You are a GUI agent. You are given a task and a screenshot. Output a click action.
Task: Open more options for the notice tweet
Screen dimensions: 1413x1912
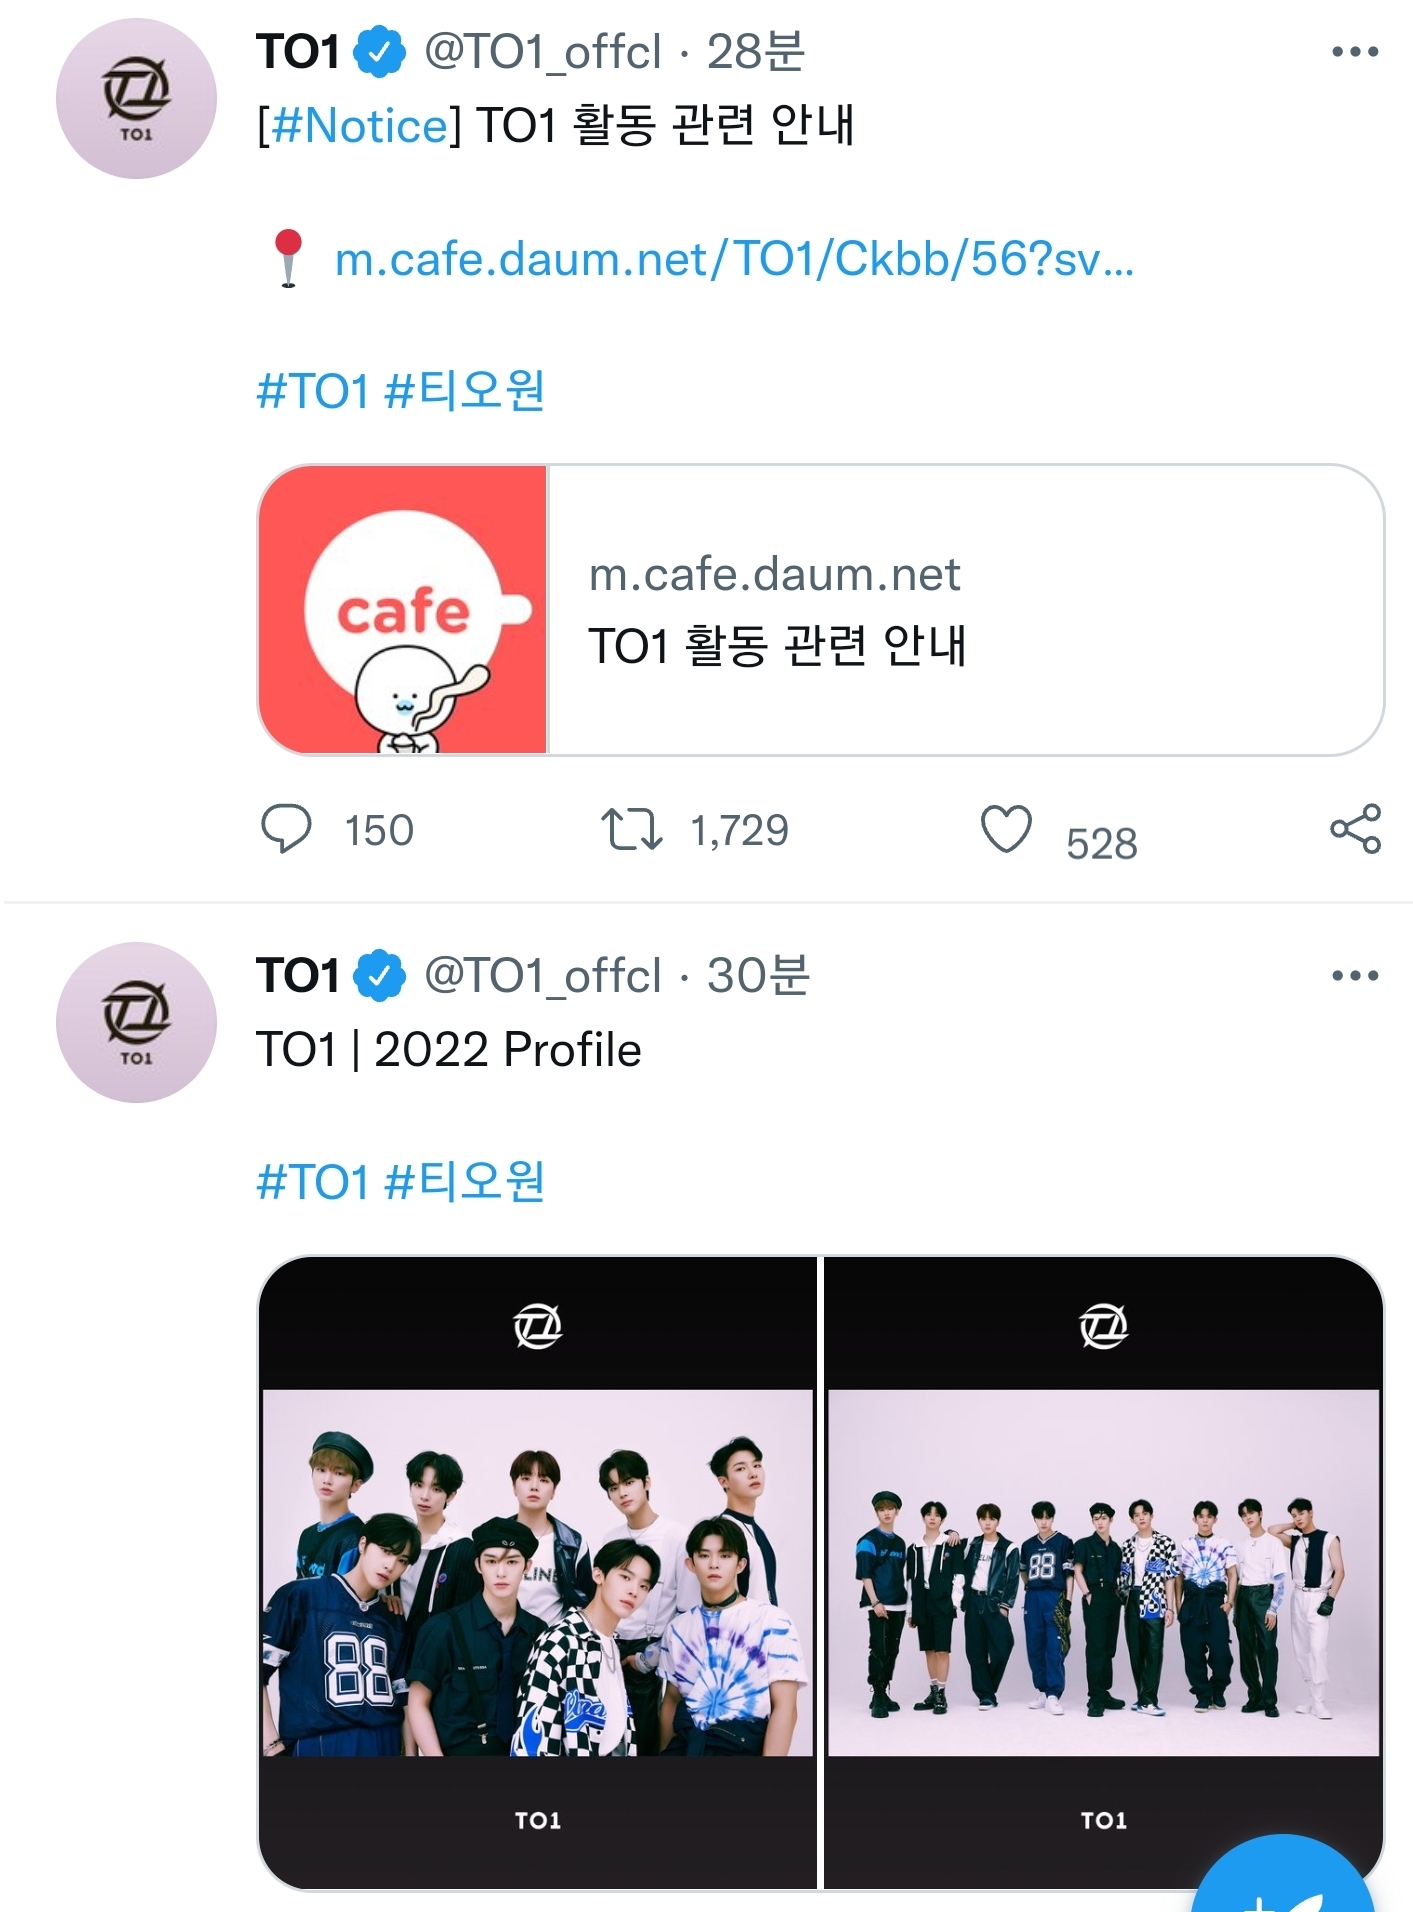(1355, 52)
